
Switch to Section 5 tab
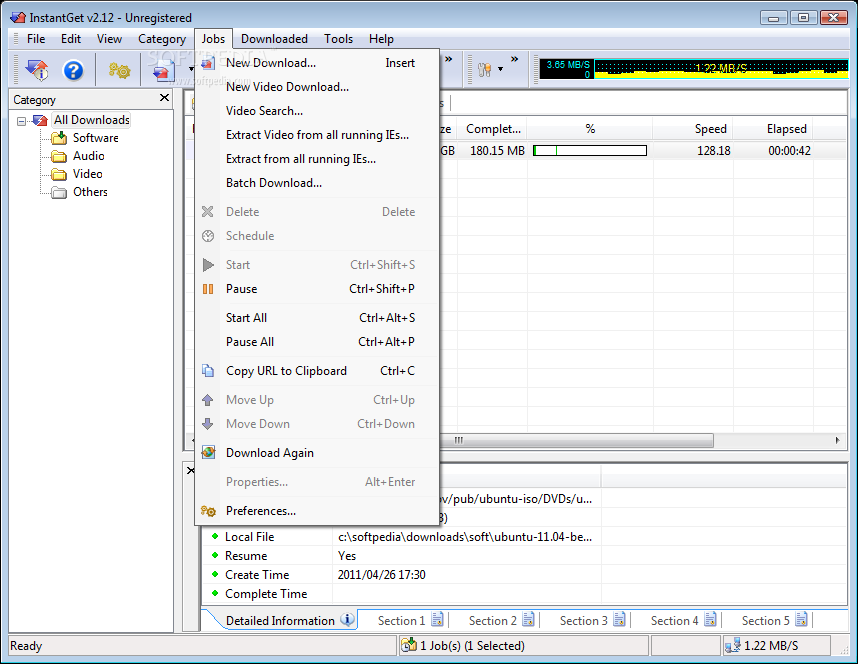[774, 621]
